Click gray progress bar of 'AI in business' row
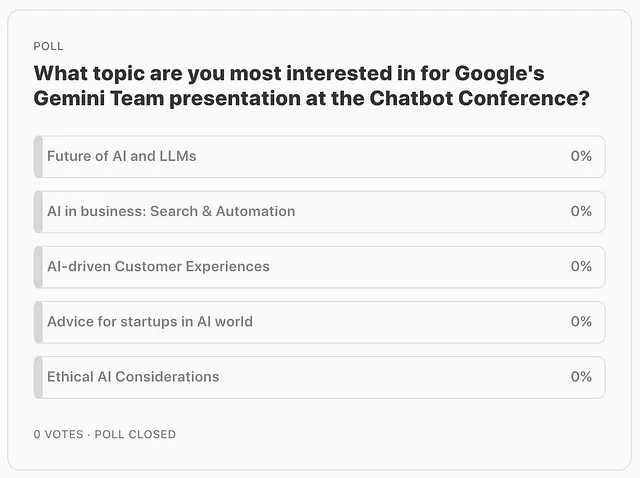 click(x=38, y=212)
